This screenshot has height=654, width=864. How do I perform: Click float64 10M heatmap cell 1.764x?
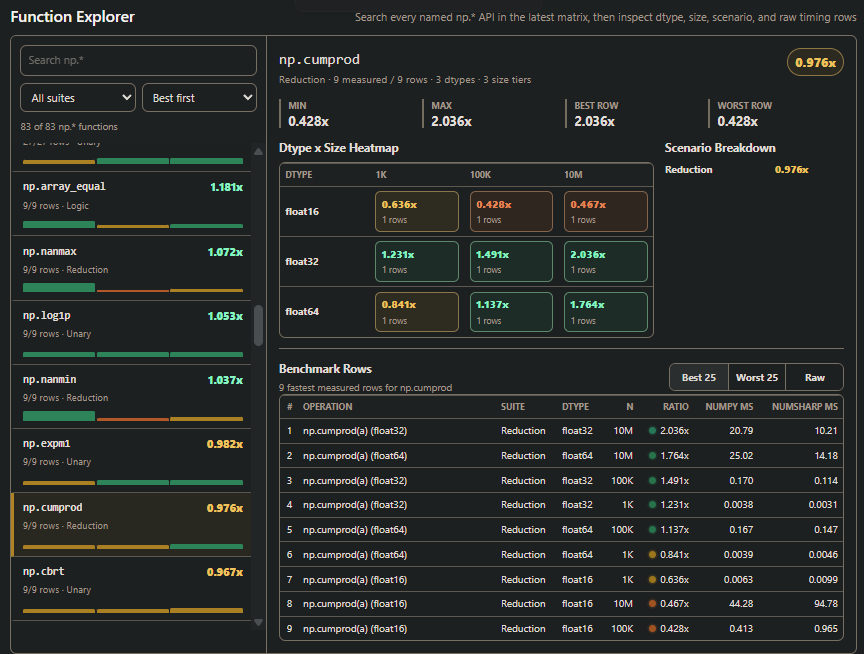pyautogui.click(x=606, y=312)
